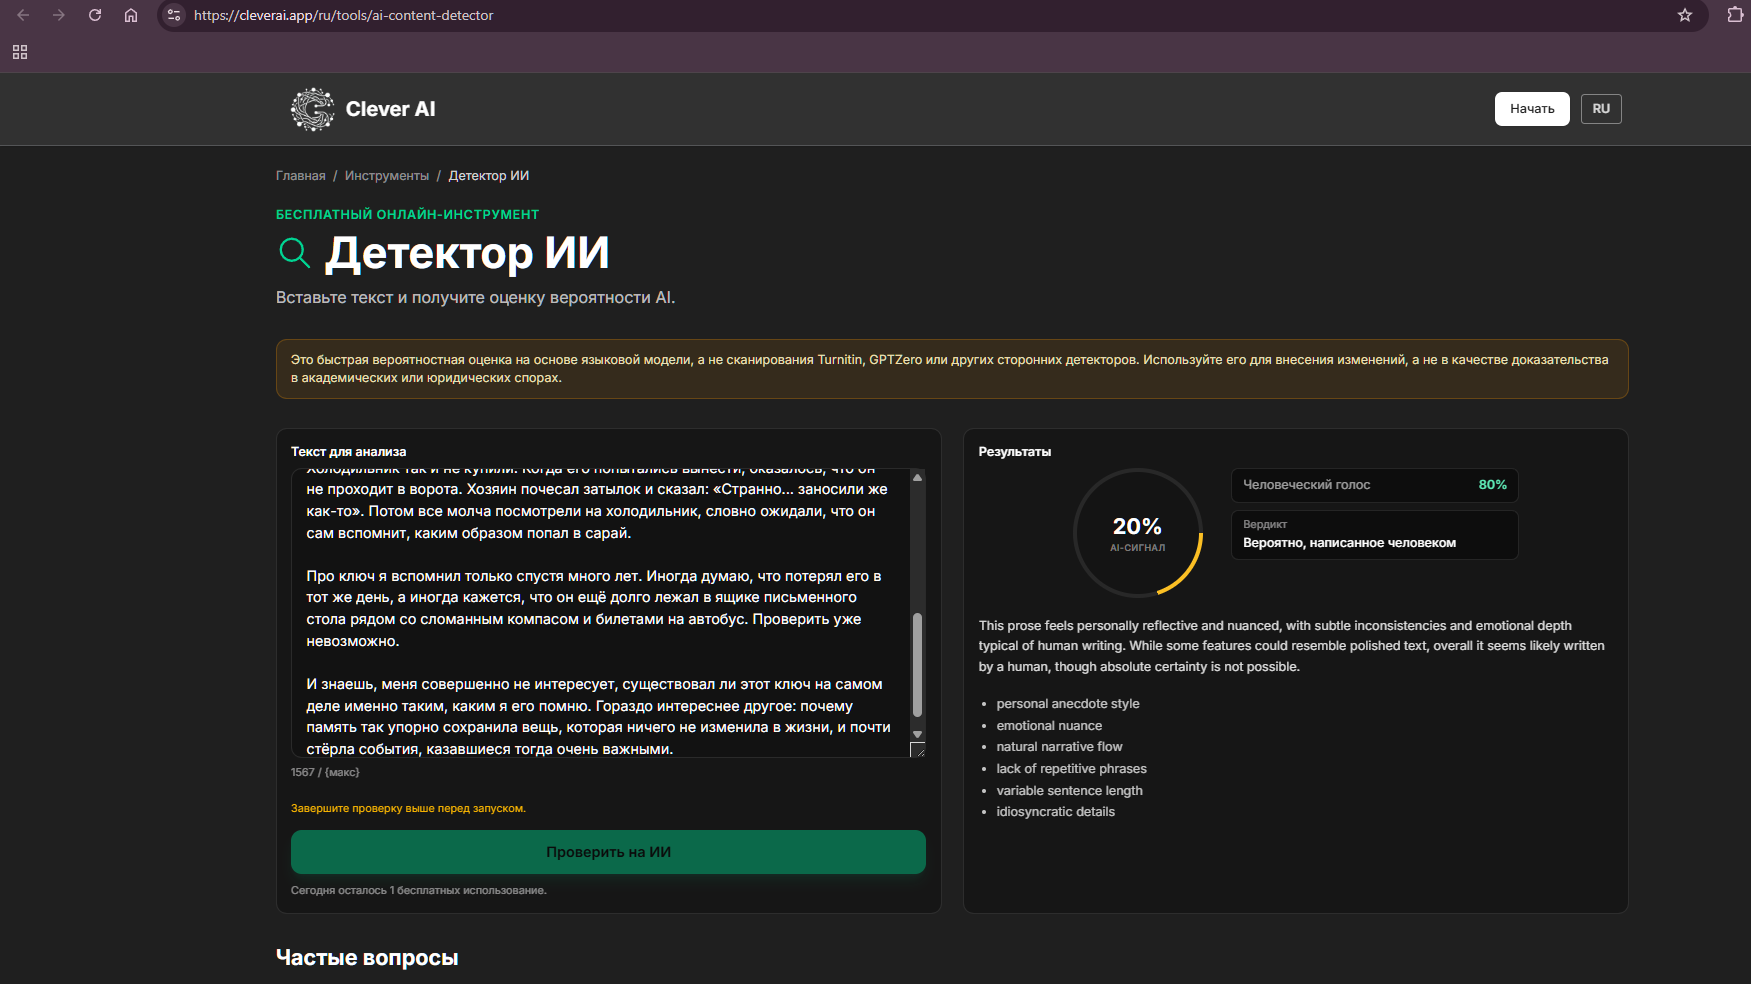The image size is (1751, 984).
Task: Open the Инструменты breadcrumb link
Action: coord(387,176)
